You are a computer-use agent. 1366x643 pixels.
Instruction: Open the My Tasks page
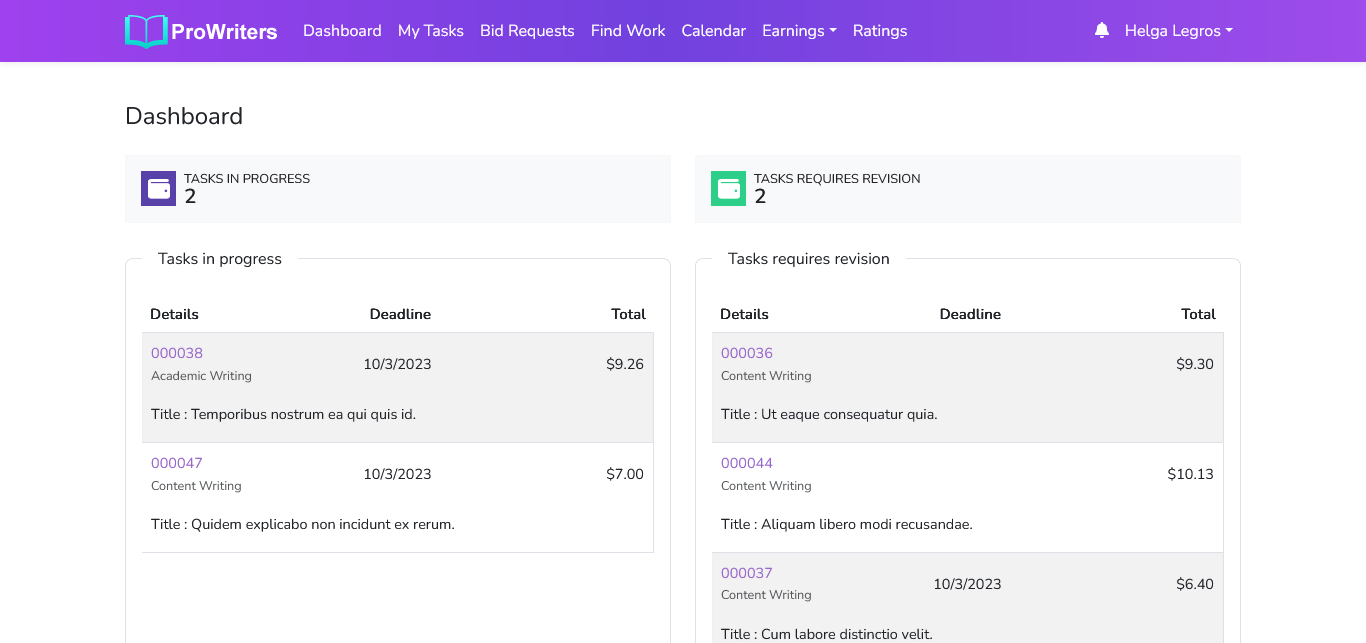point(430,31)
